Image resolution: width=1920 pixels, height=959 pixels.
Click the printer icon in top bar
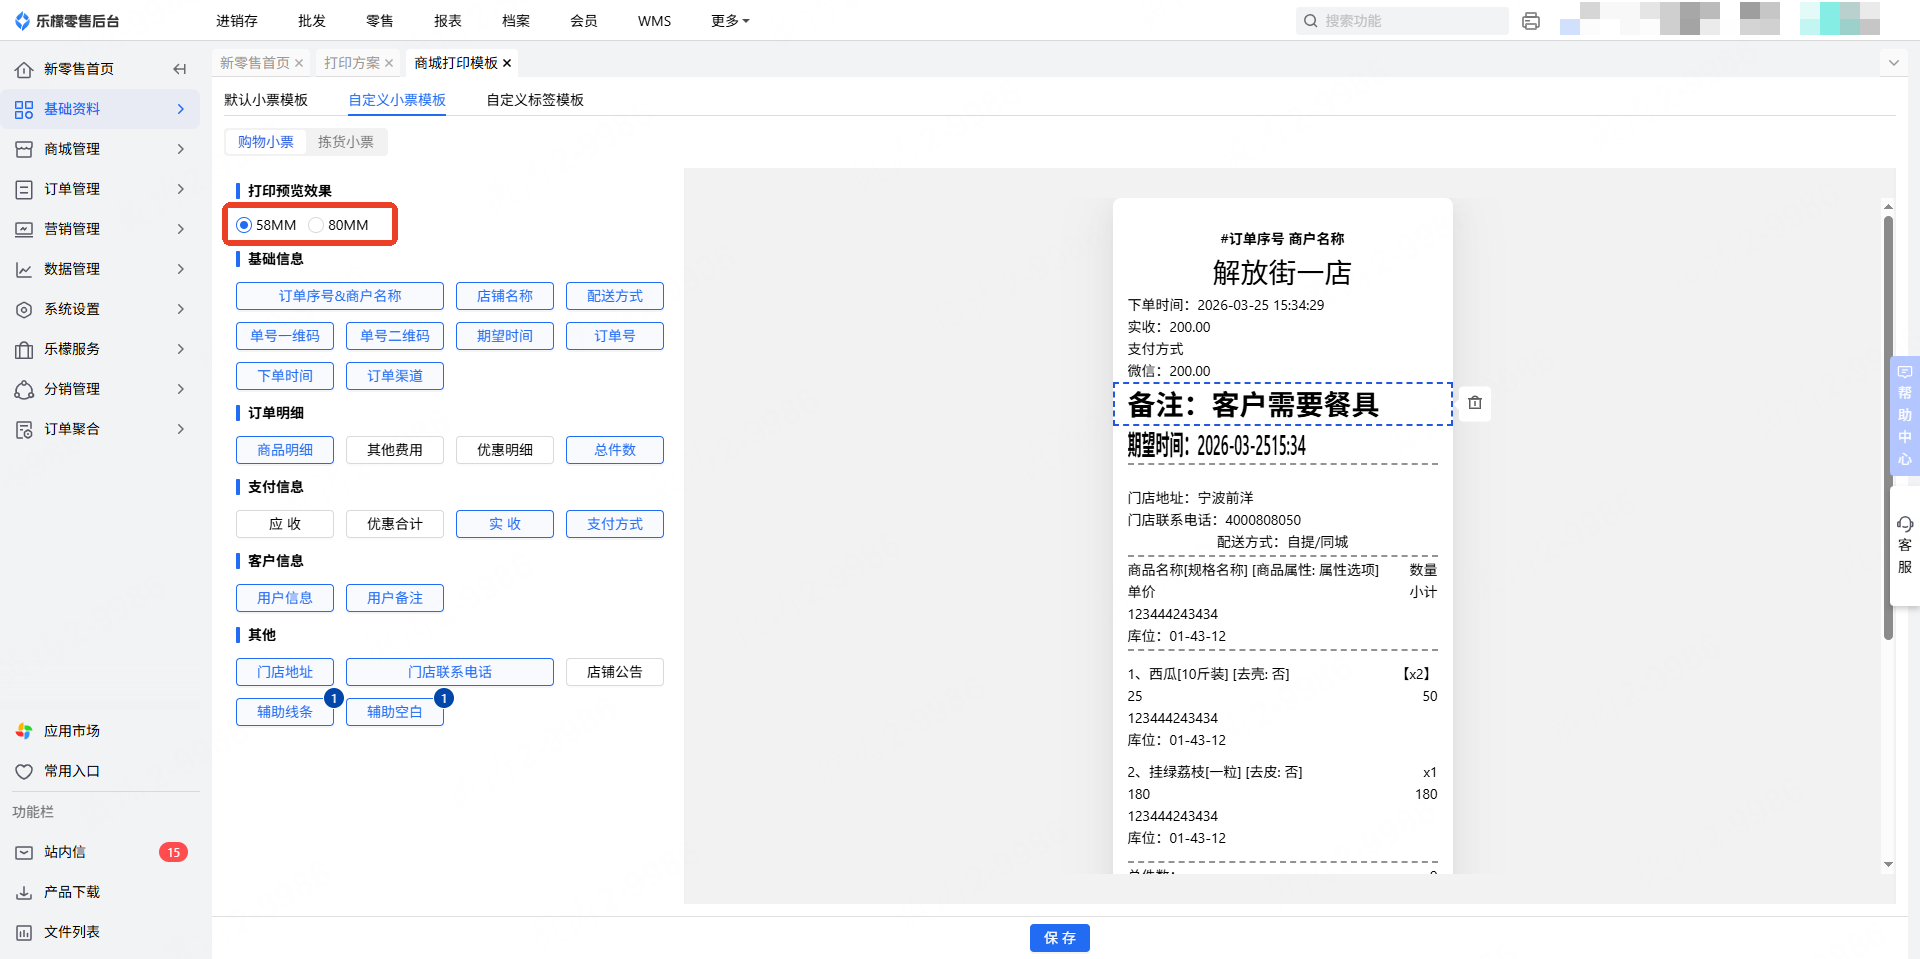1530,21
